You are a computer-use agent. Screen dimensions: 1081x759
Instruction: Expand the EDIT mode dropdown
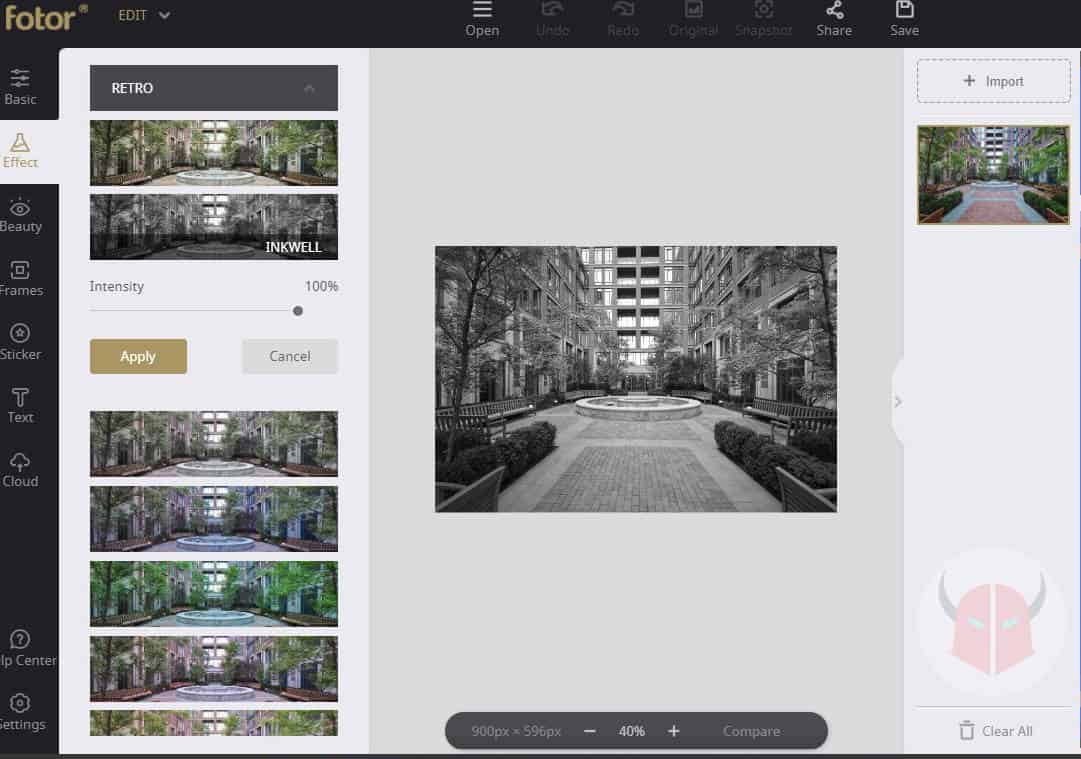(x=164, y=15)
